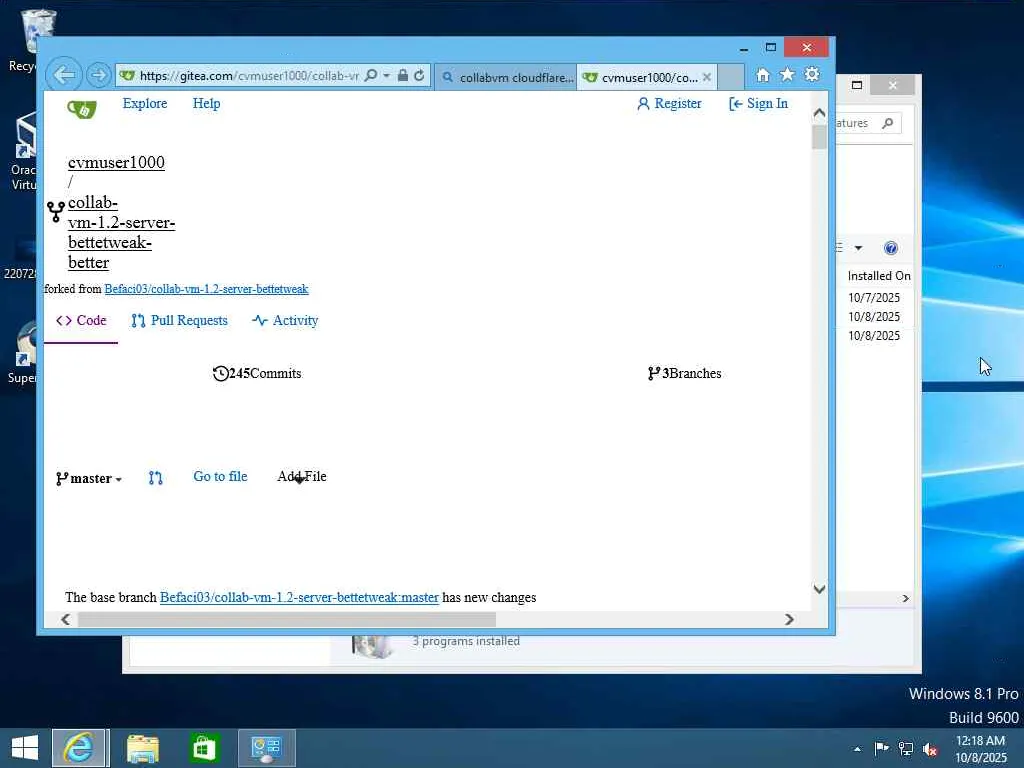Image resolution: width=1024 pixels, height=768 pixels.
Task: Open Befaci03/collab-vm-1.2-server-bettetweak:master base branch link
Action: coord(299,598)
